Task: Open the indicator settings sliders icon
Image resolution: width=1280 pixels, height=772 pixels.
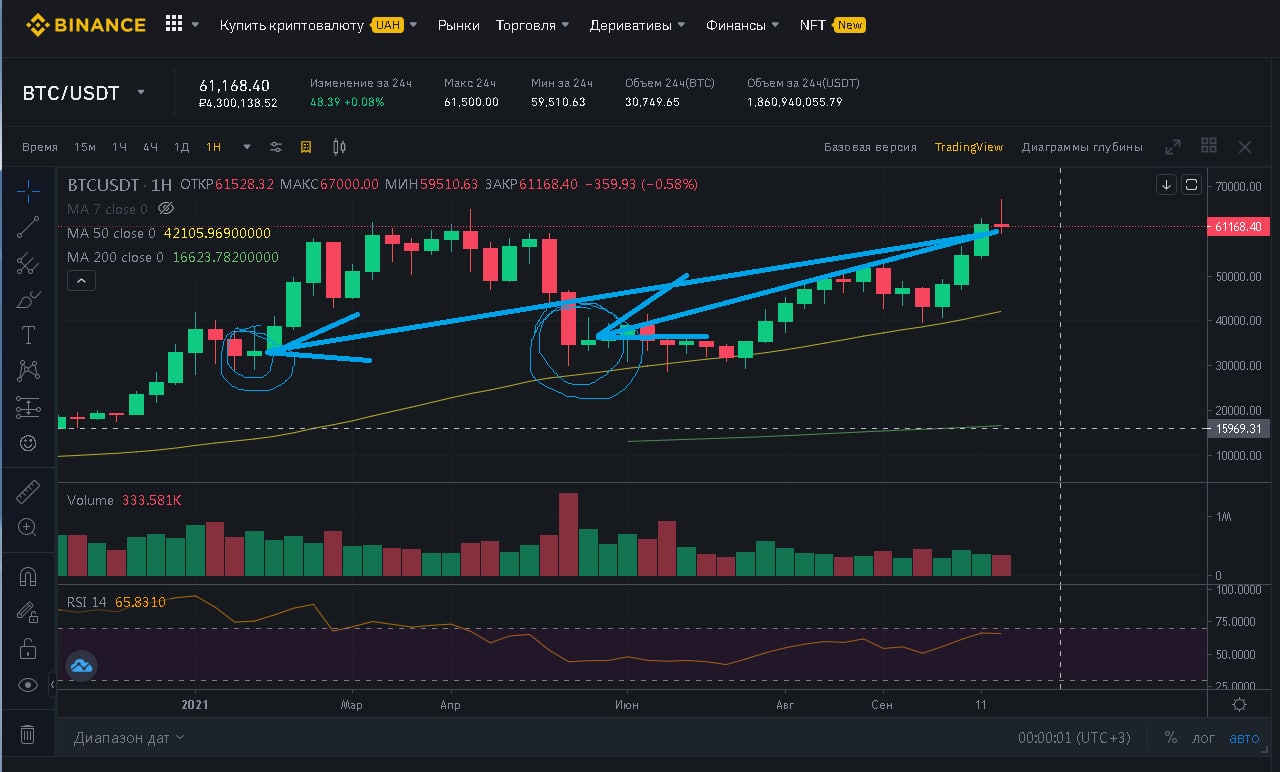Action: coord(276,147)
